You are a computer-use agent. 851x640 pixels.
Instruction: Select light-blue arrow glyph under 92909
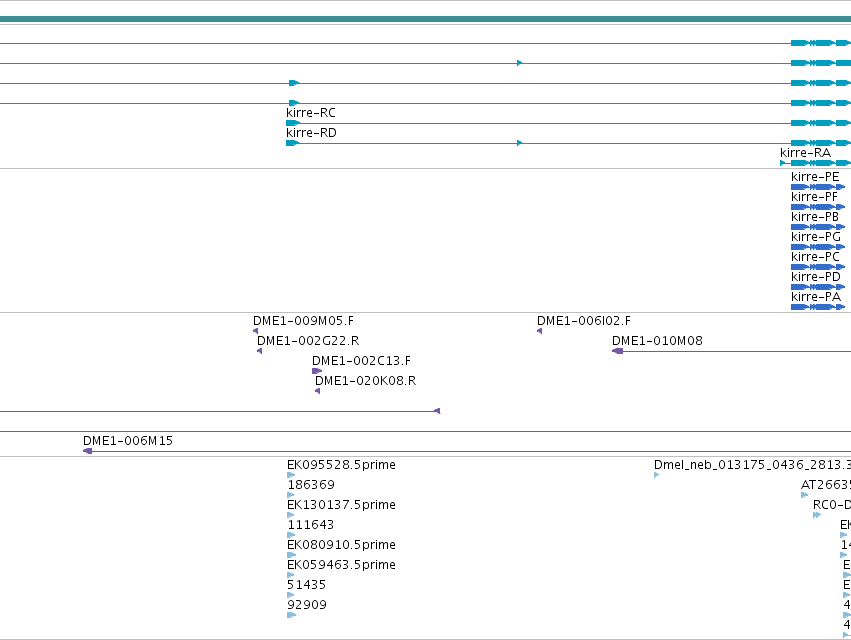tap(291, 615)
